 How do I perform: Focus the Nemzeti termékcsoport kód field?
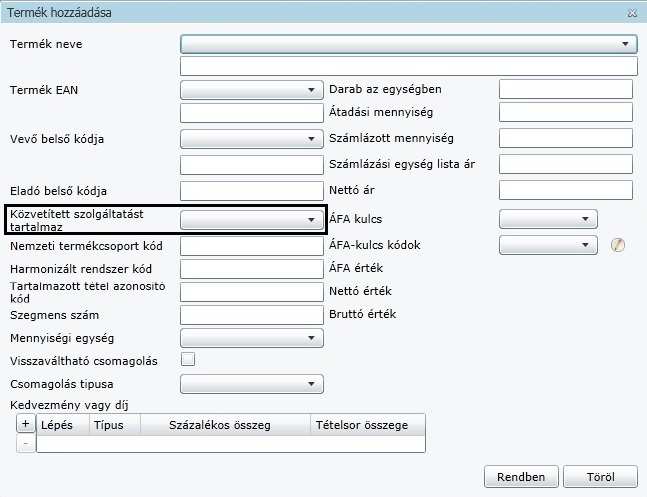[252, 246]
